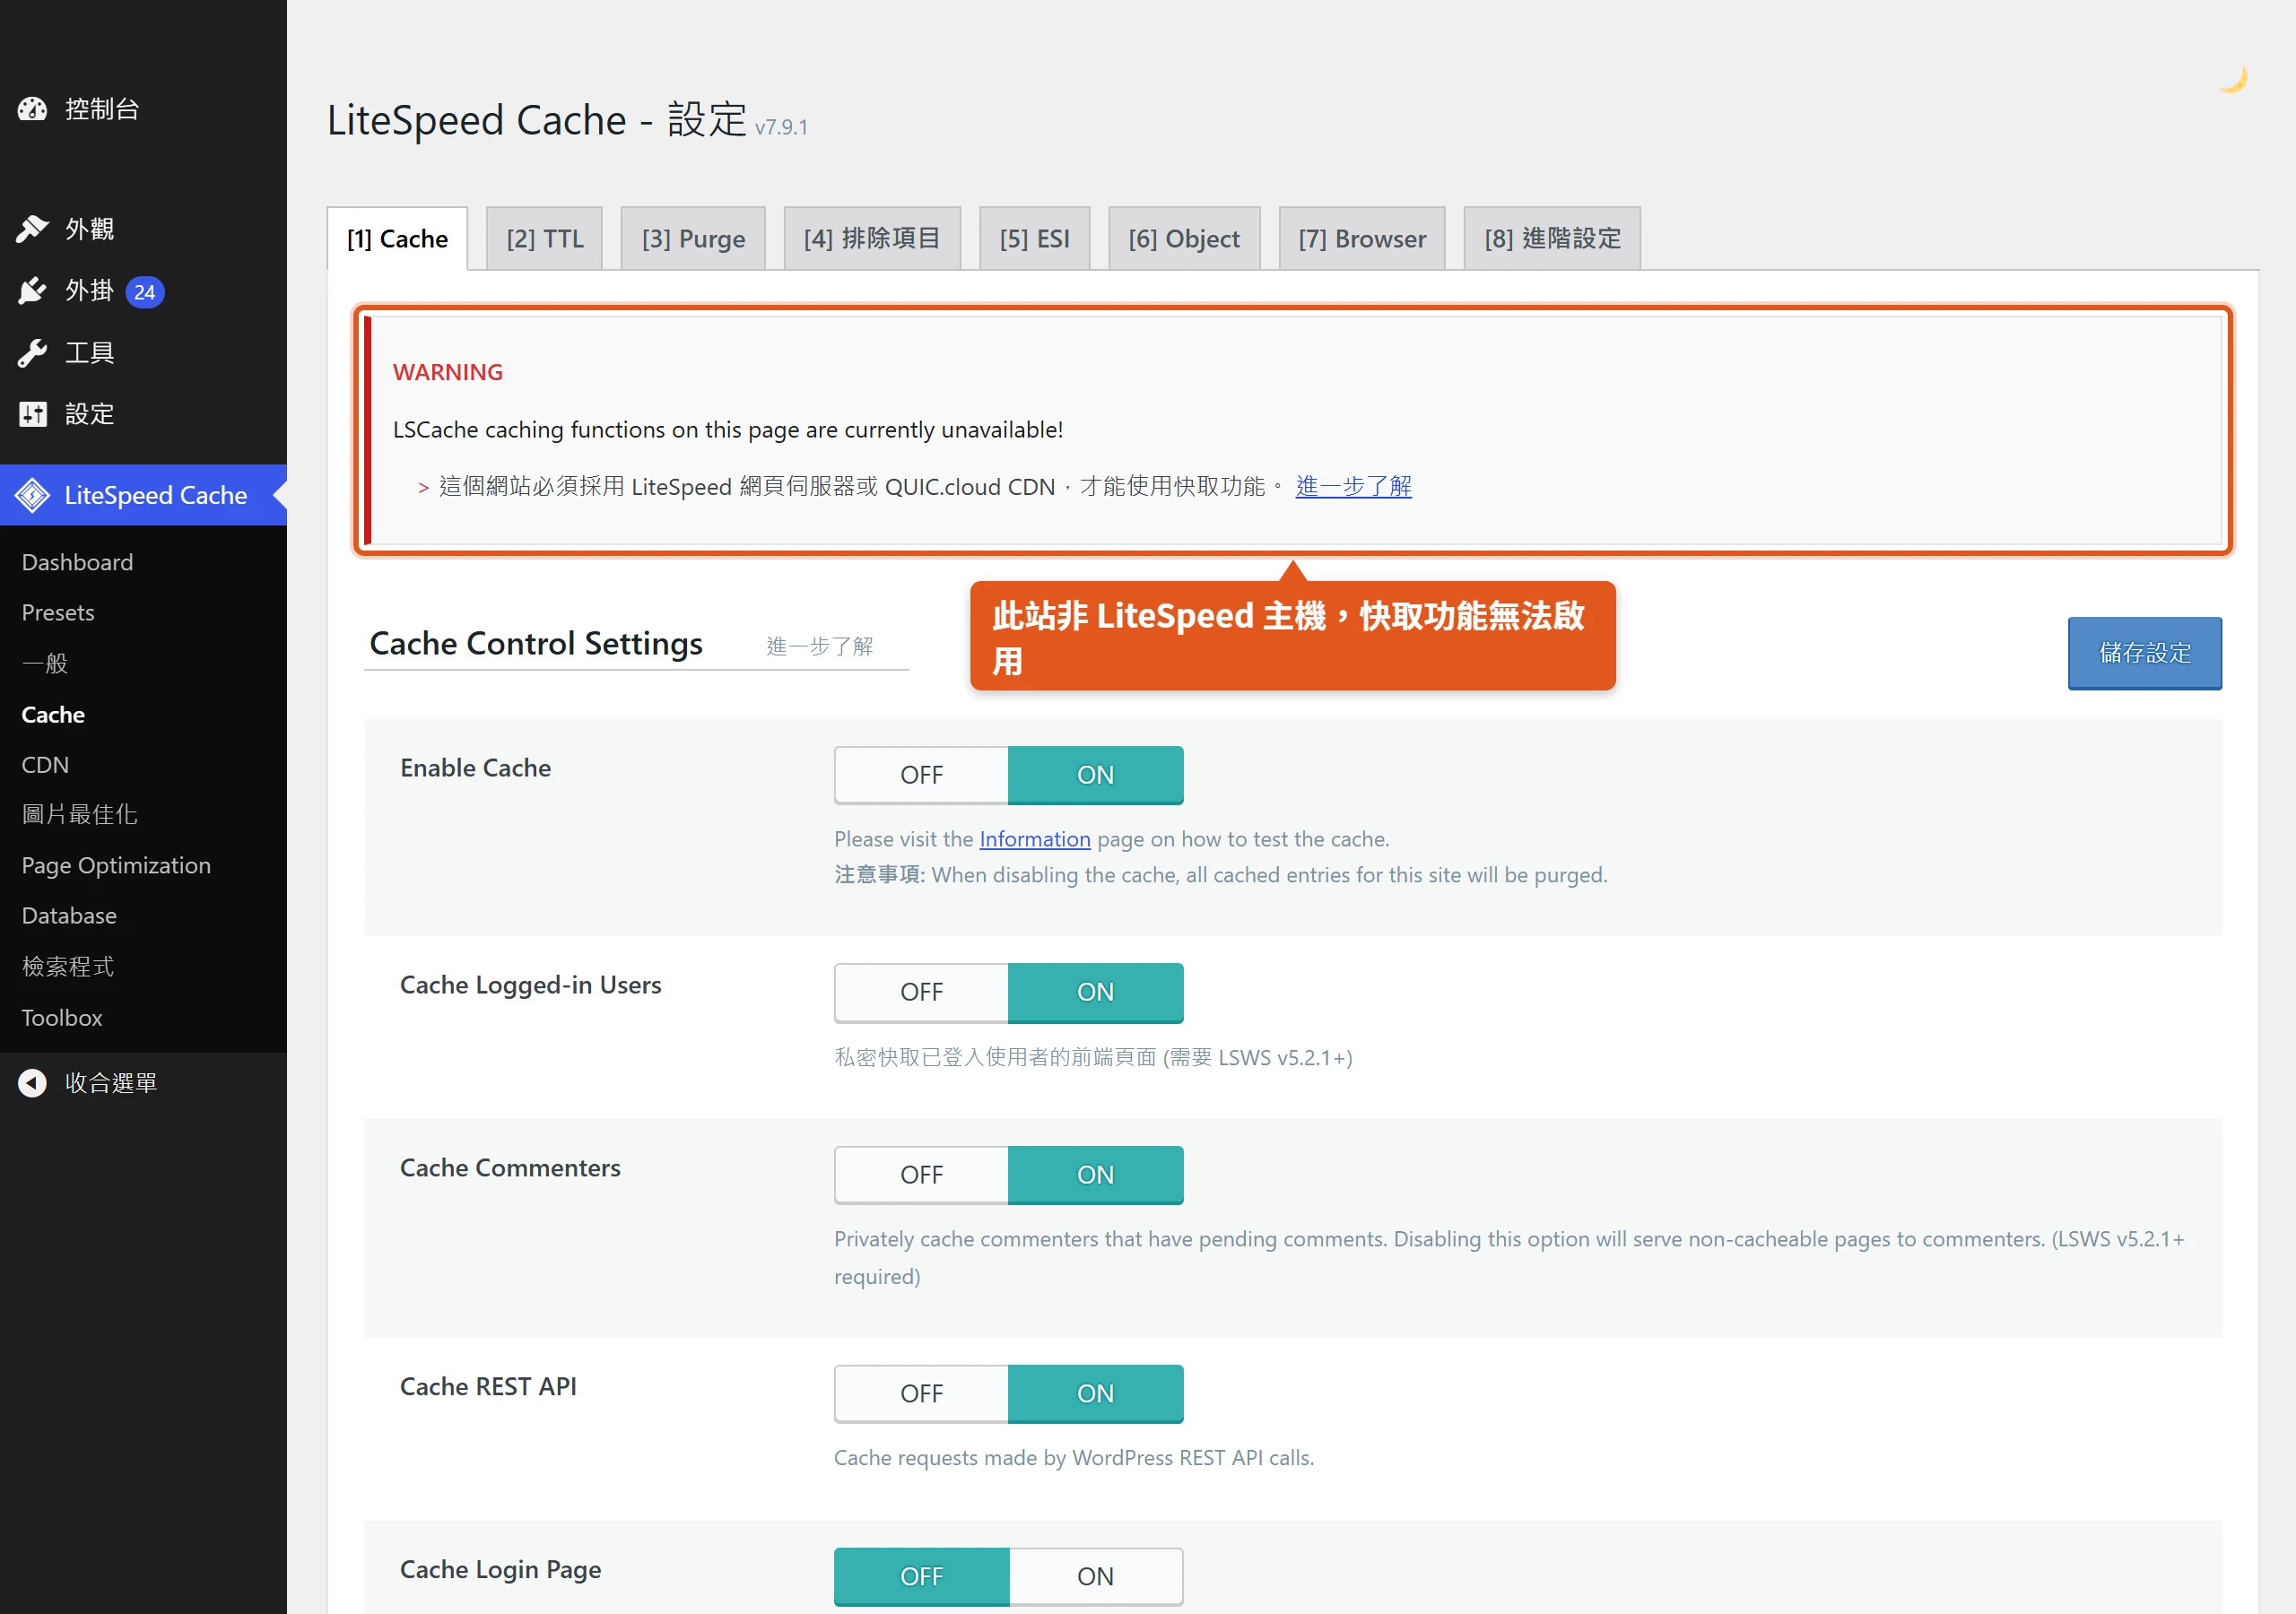Click the 24 plugin updates badge
The height and width of the screenshot is (1614, 2296).
point(145,292)
